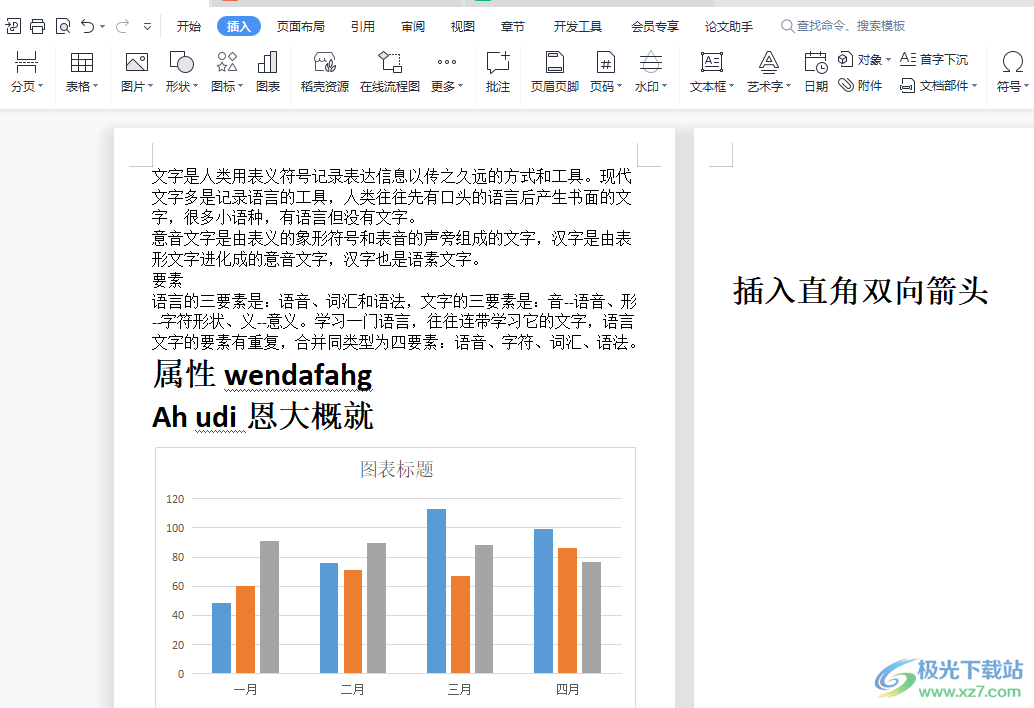Insert date with 日期 icon
The image size is (1034, 708).
coord(816,63)
